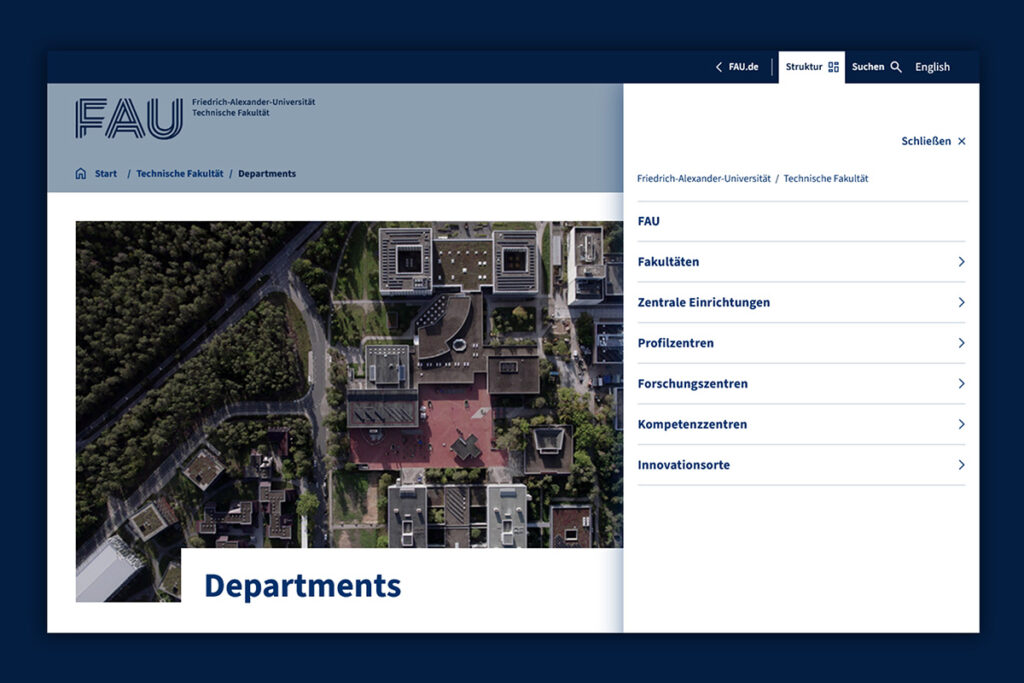The width and height of the screenshot is (1024, 683).
Task: Click Technische Fakultät in the page breadcrumb
Action: click(x=180, y=174)
